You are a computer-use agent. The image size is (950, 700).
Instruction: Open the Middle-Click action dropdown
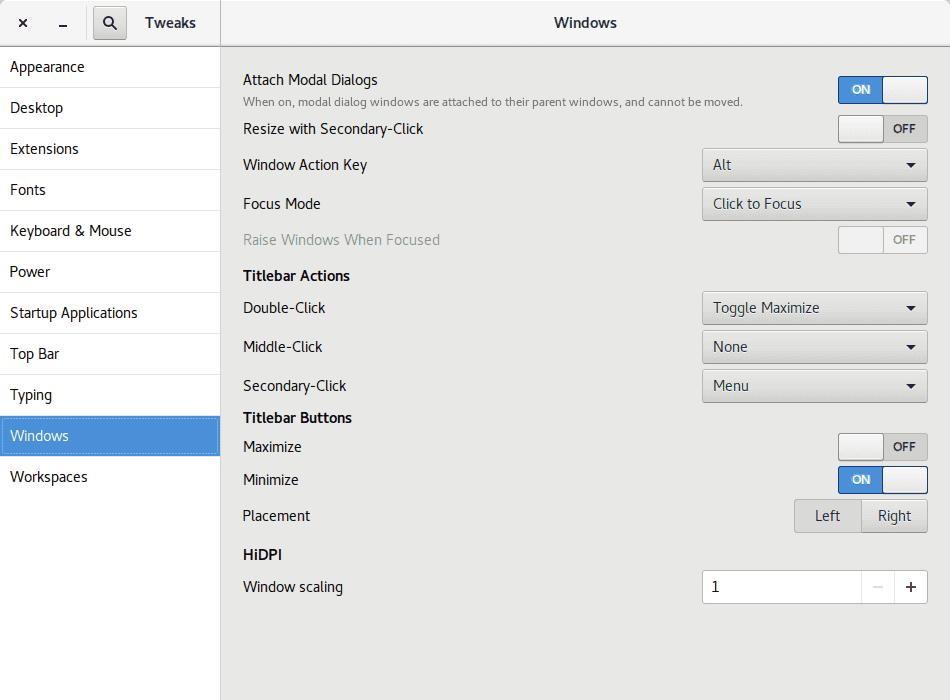pos(814,347)
